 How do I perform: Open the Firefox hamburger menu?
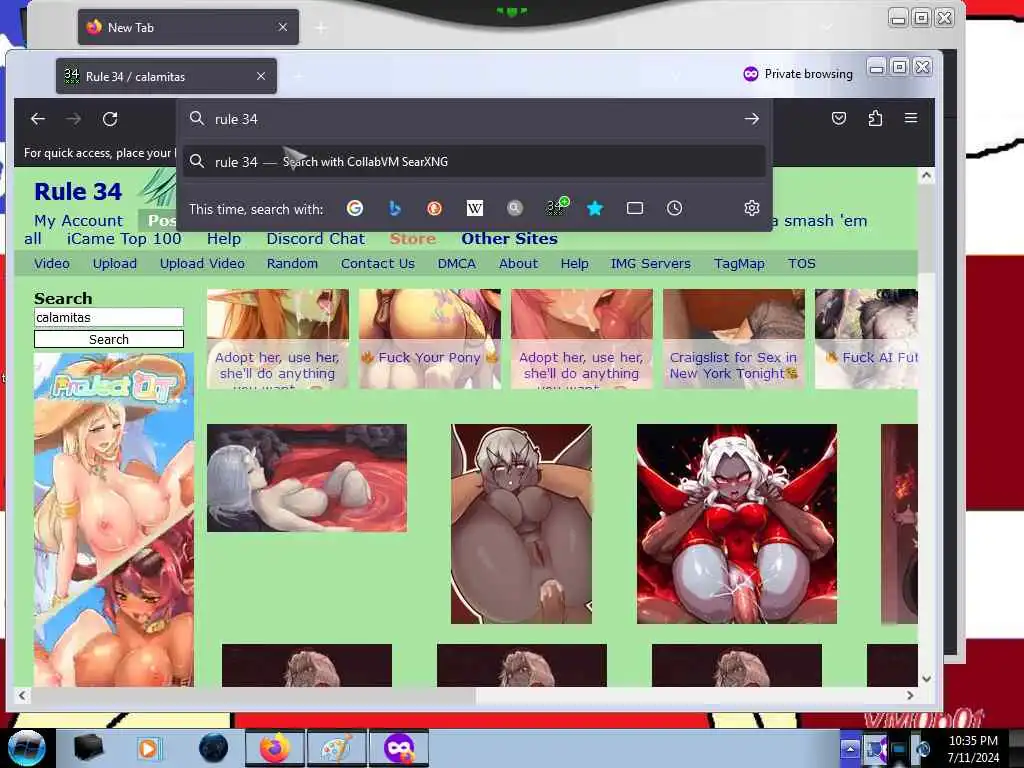(911, 118)
